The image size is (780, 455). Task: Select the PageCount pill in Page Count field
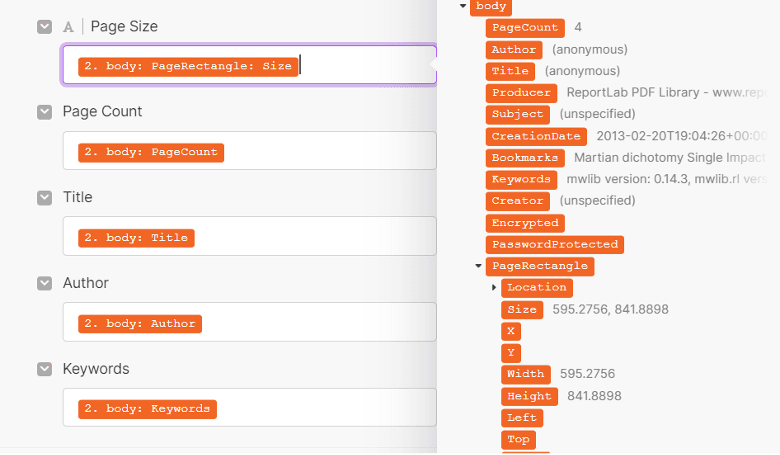pyautogui.click(x=150, y=152)
